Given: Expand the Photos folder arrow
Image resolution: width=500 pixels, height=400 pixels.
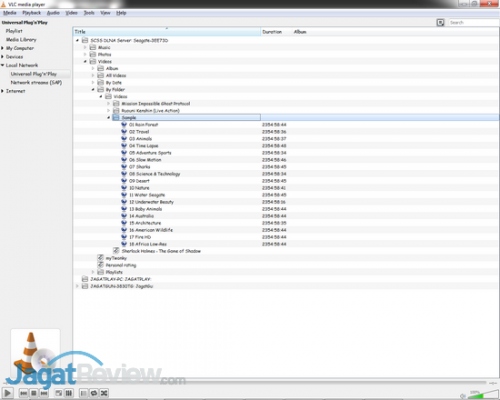Looking at the screenshot, I should tap(85, 54).
